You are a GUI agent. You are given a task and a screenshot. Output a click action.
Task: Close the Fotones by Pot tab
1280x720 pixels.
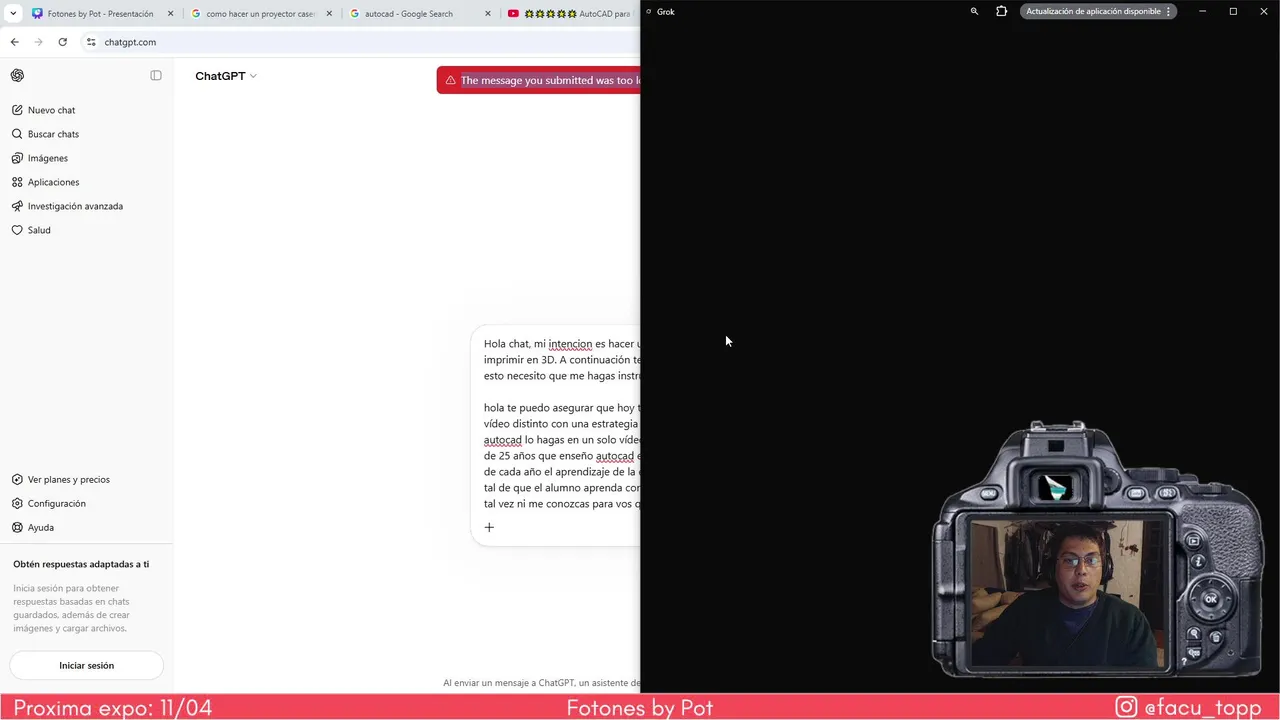(x=170, y=14)
